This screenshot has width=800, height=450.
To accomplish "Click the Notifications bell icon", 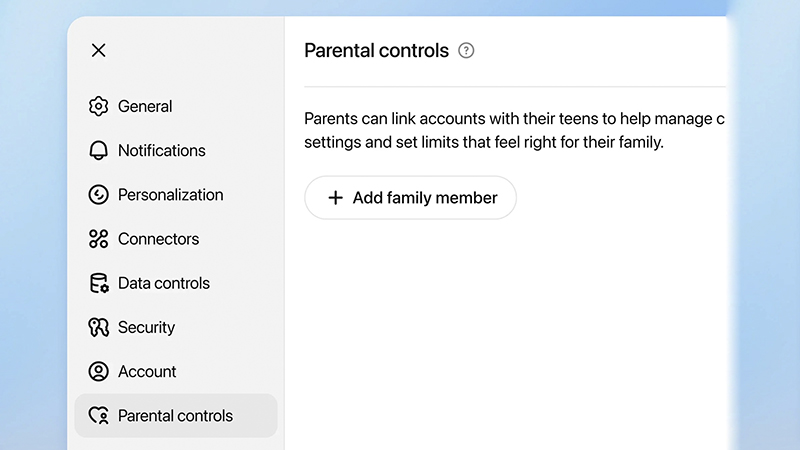I will pyautogui.click(x=98, y=150).
